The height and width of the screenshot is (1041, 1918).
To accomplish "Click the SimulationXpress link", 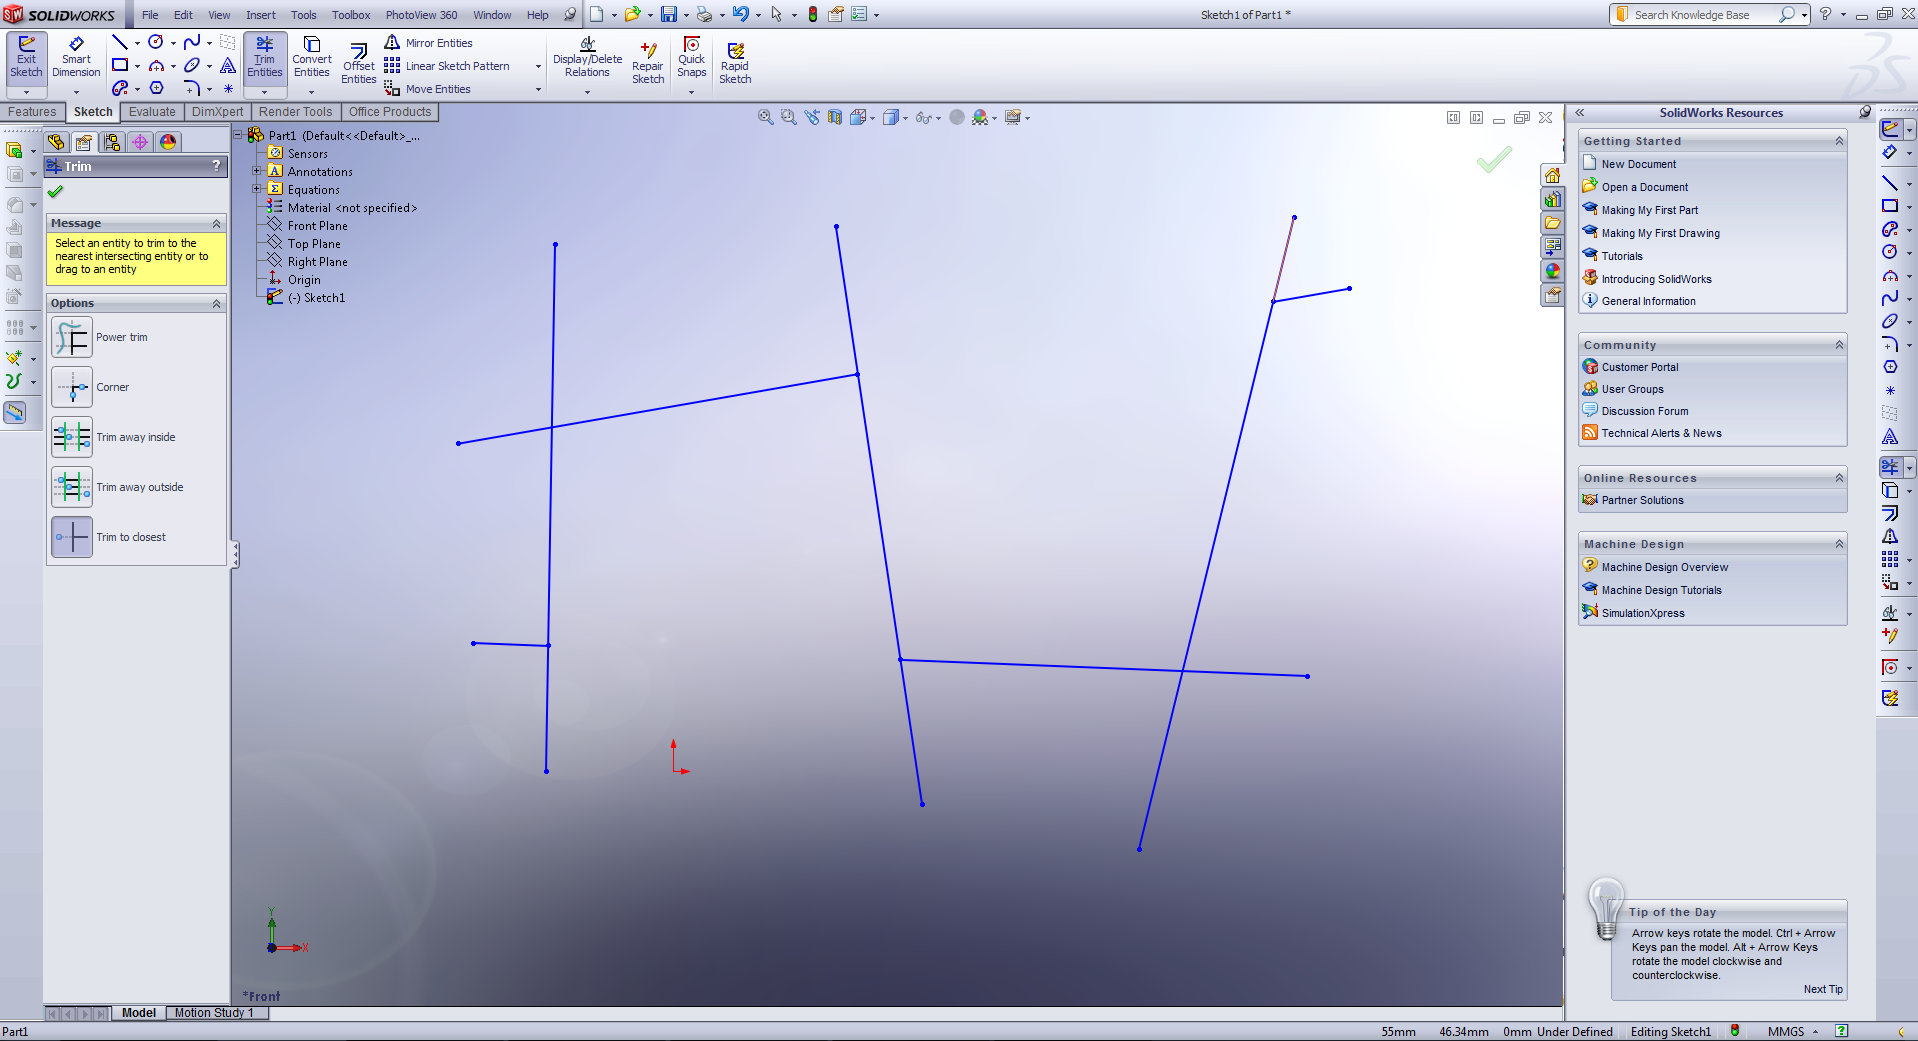I will [1642, 613].
